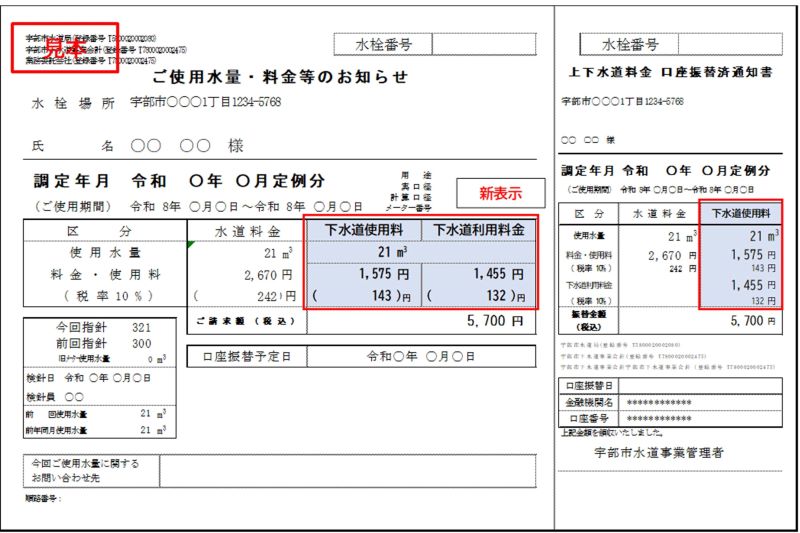Click the 上記金額を領収いたしました。 sentence
This screenshot has height=533, width=800.
pos(612,433)
